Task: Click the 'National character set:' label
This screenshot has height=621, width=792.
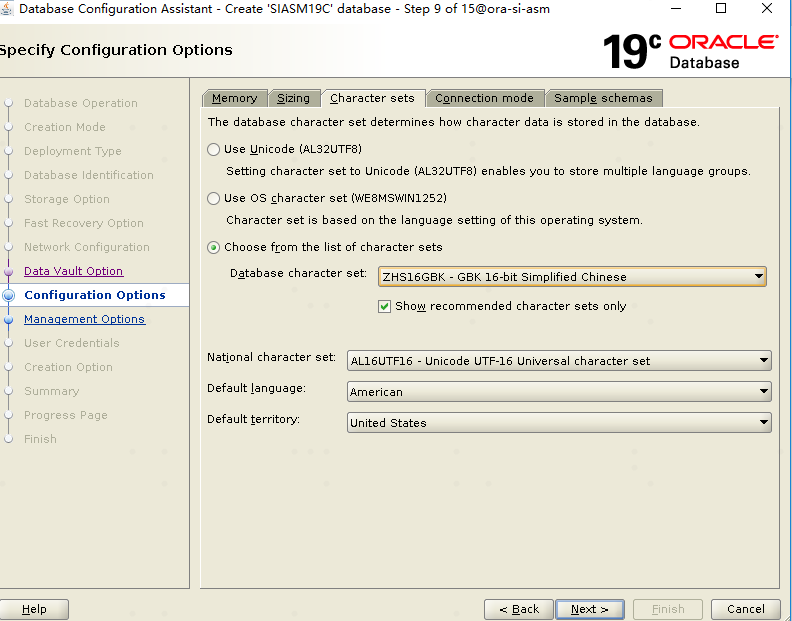Action: point(271,357)
